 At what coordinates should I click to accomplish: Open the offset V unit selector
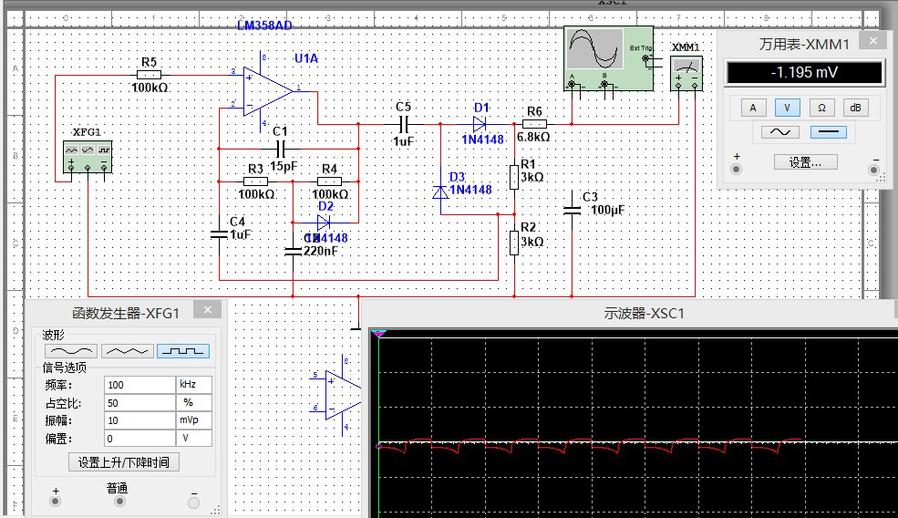point(193,439)
